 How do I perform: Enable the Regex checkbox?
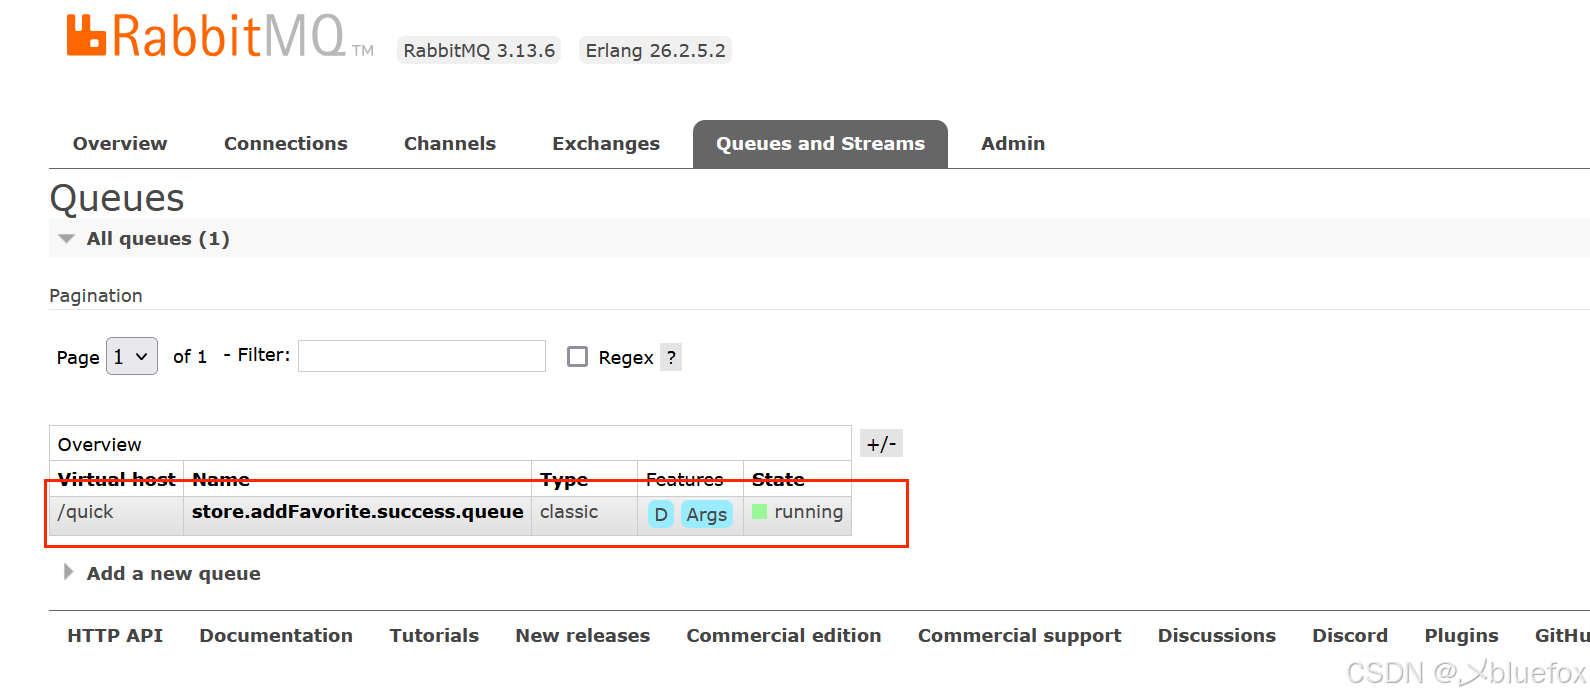pos(577,356)
